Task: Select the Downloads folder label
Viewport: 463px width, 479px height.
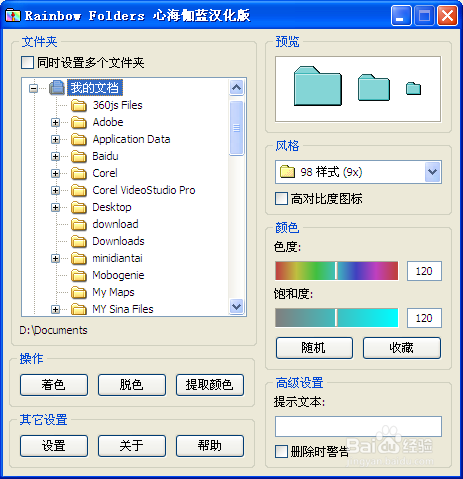Action: click(118, 241)
